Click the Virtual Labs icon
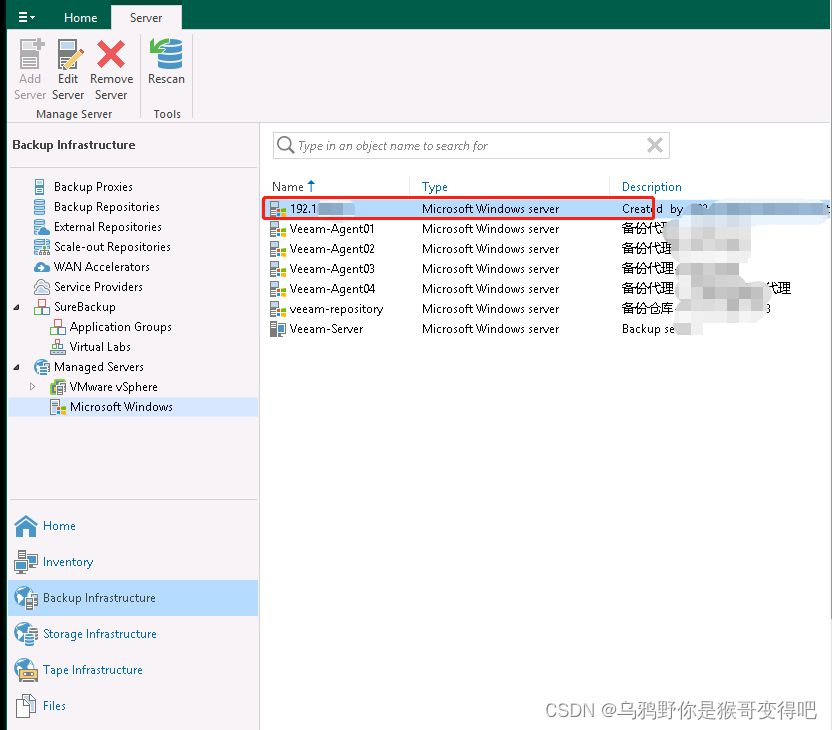 (x=58, y=347)
